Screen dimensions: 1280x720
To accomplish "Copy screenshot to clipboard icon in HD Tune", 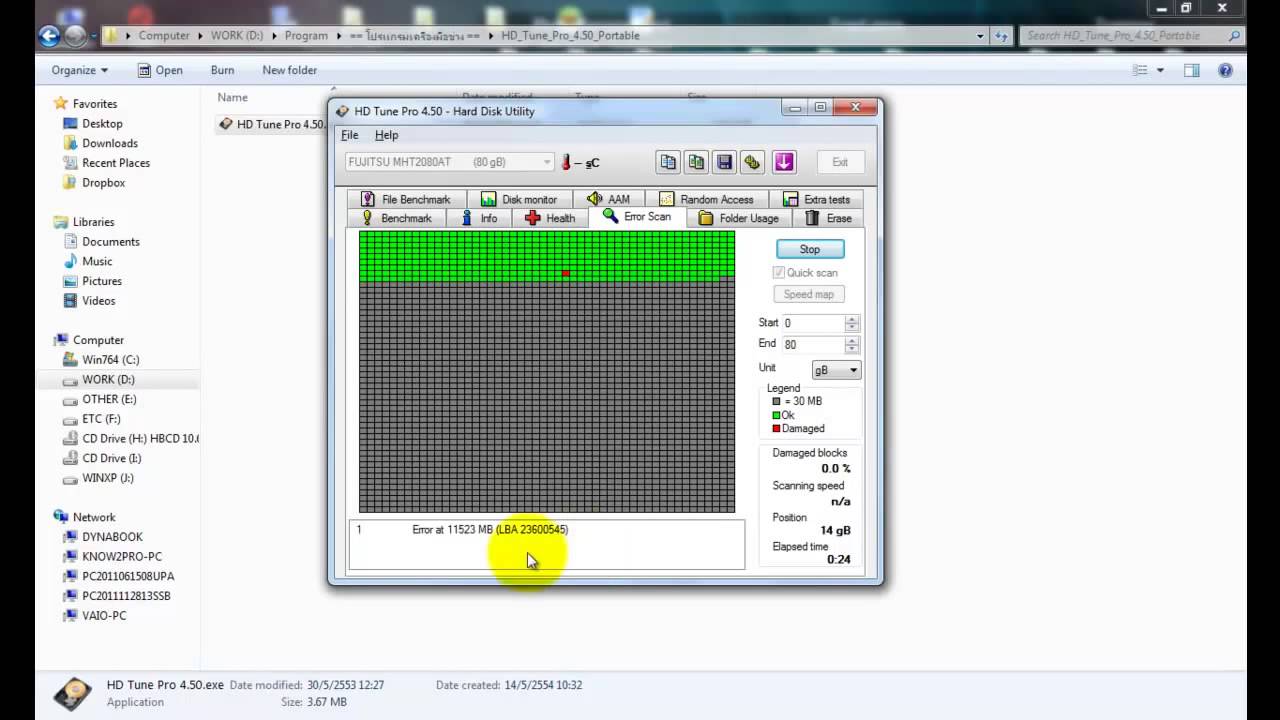I will click(x=696, y=162).
